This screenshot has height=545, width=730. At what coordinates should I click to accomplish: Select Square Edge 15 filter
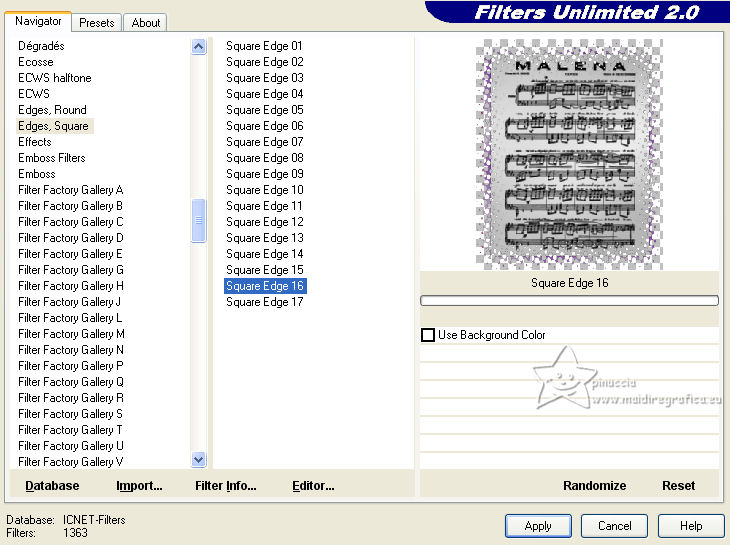pos(264,270)
